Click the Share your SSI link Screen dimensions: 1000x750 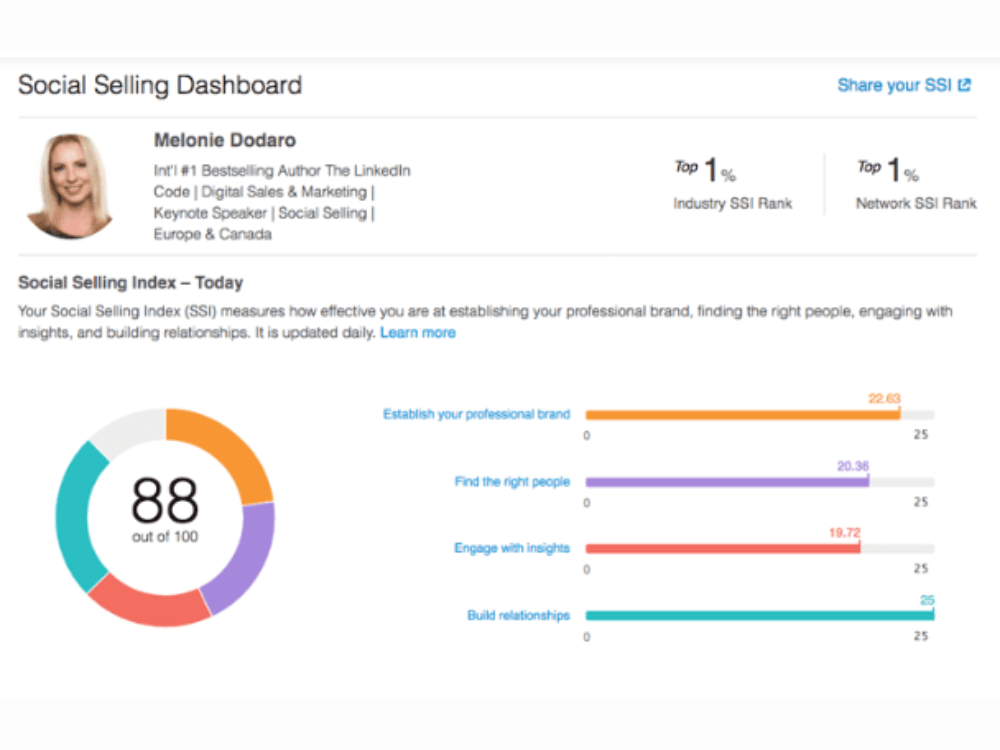(x=893, y=85)
